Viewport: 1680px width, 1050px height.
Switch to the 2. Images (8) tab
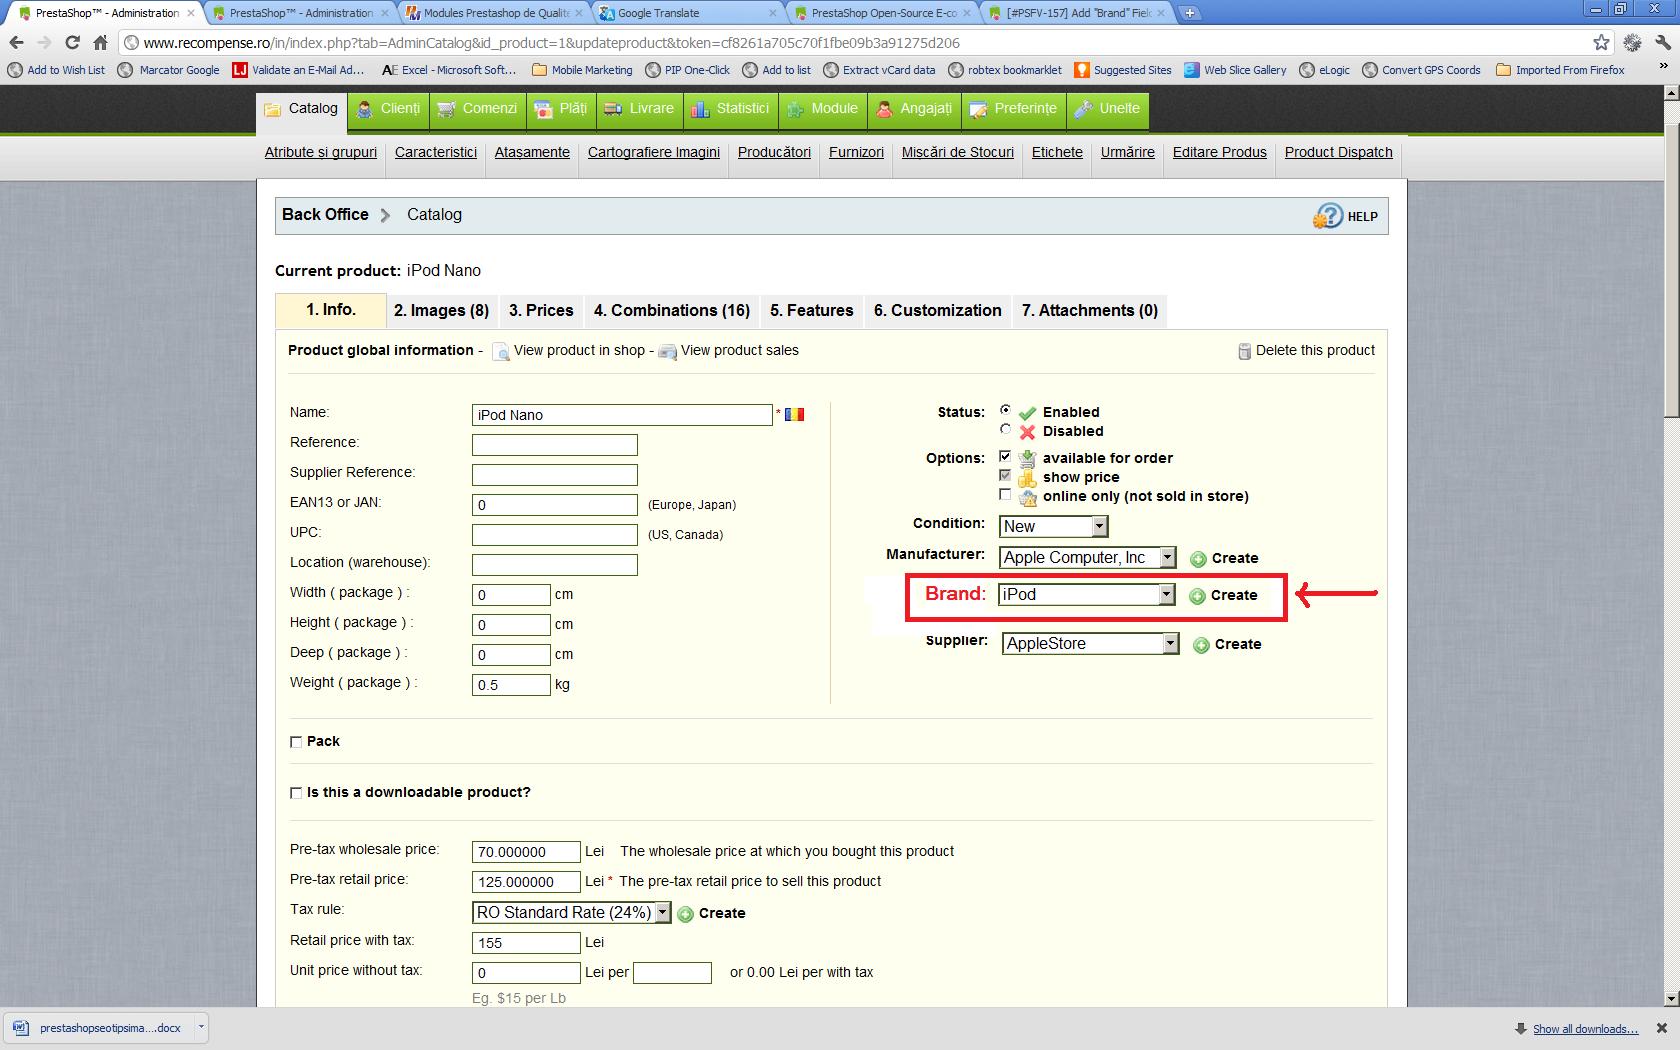[x=441, y=311]
